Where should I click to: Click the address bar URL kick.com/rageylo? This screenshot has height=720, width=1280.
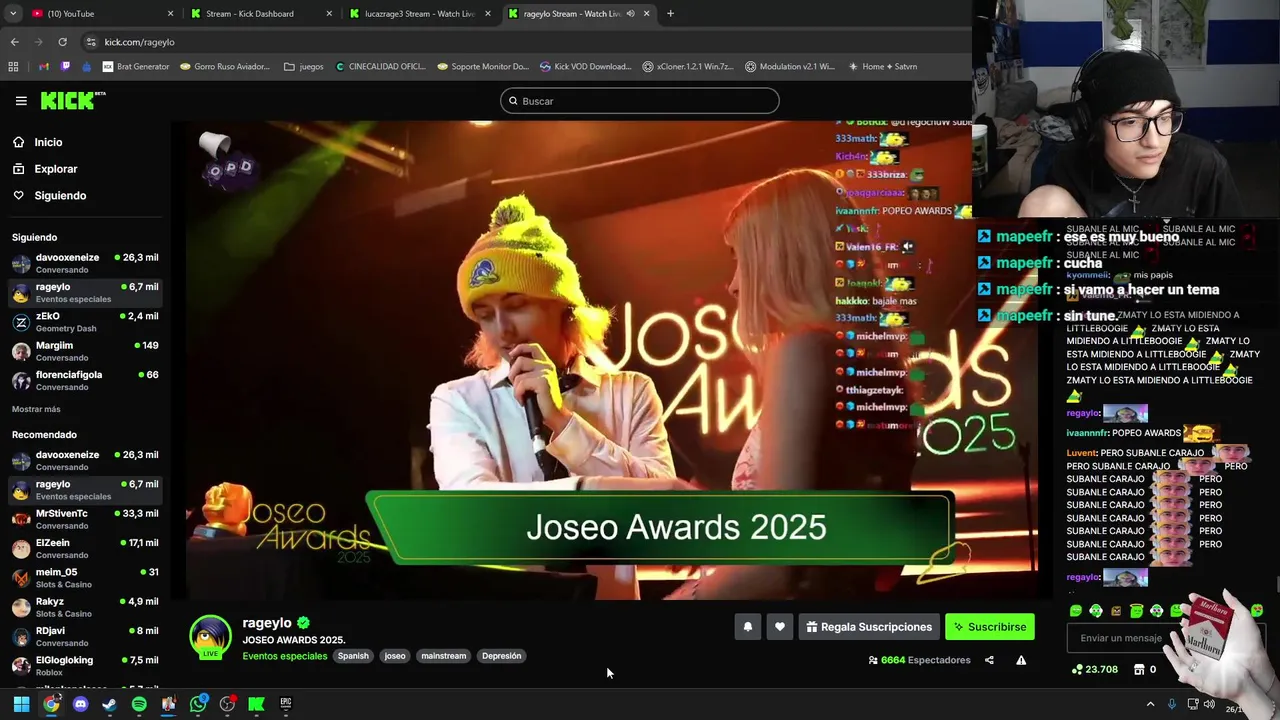tap(139, 42)
